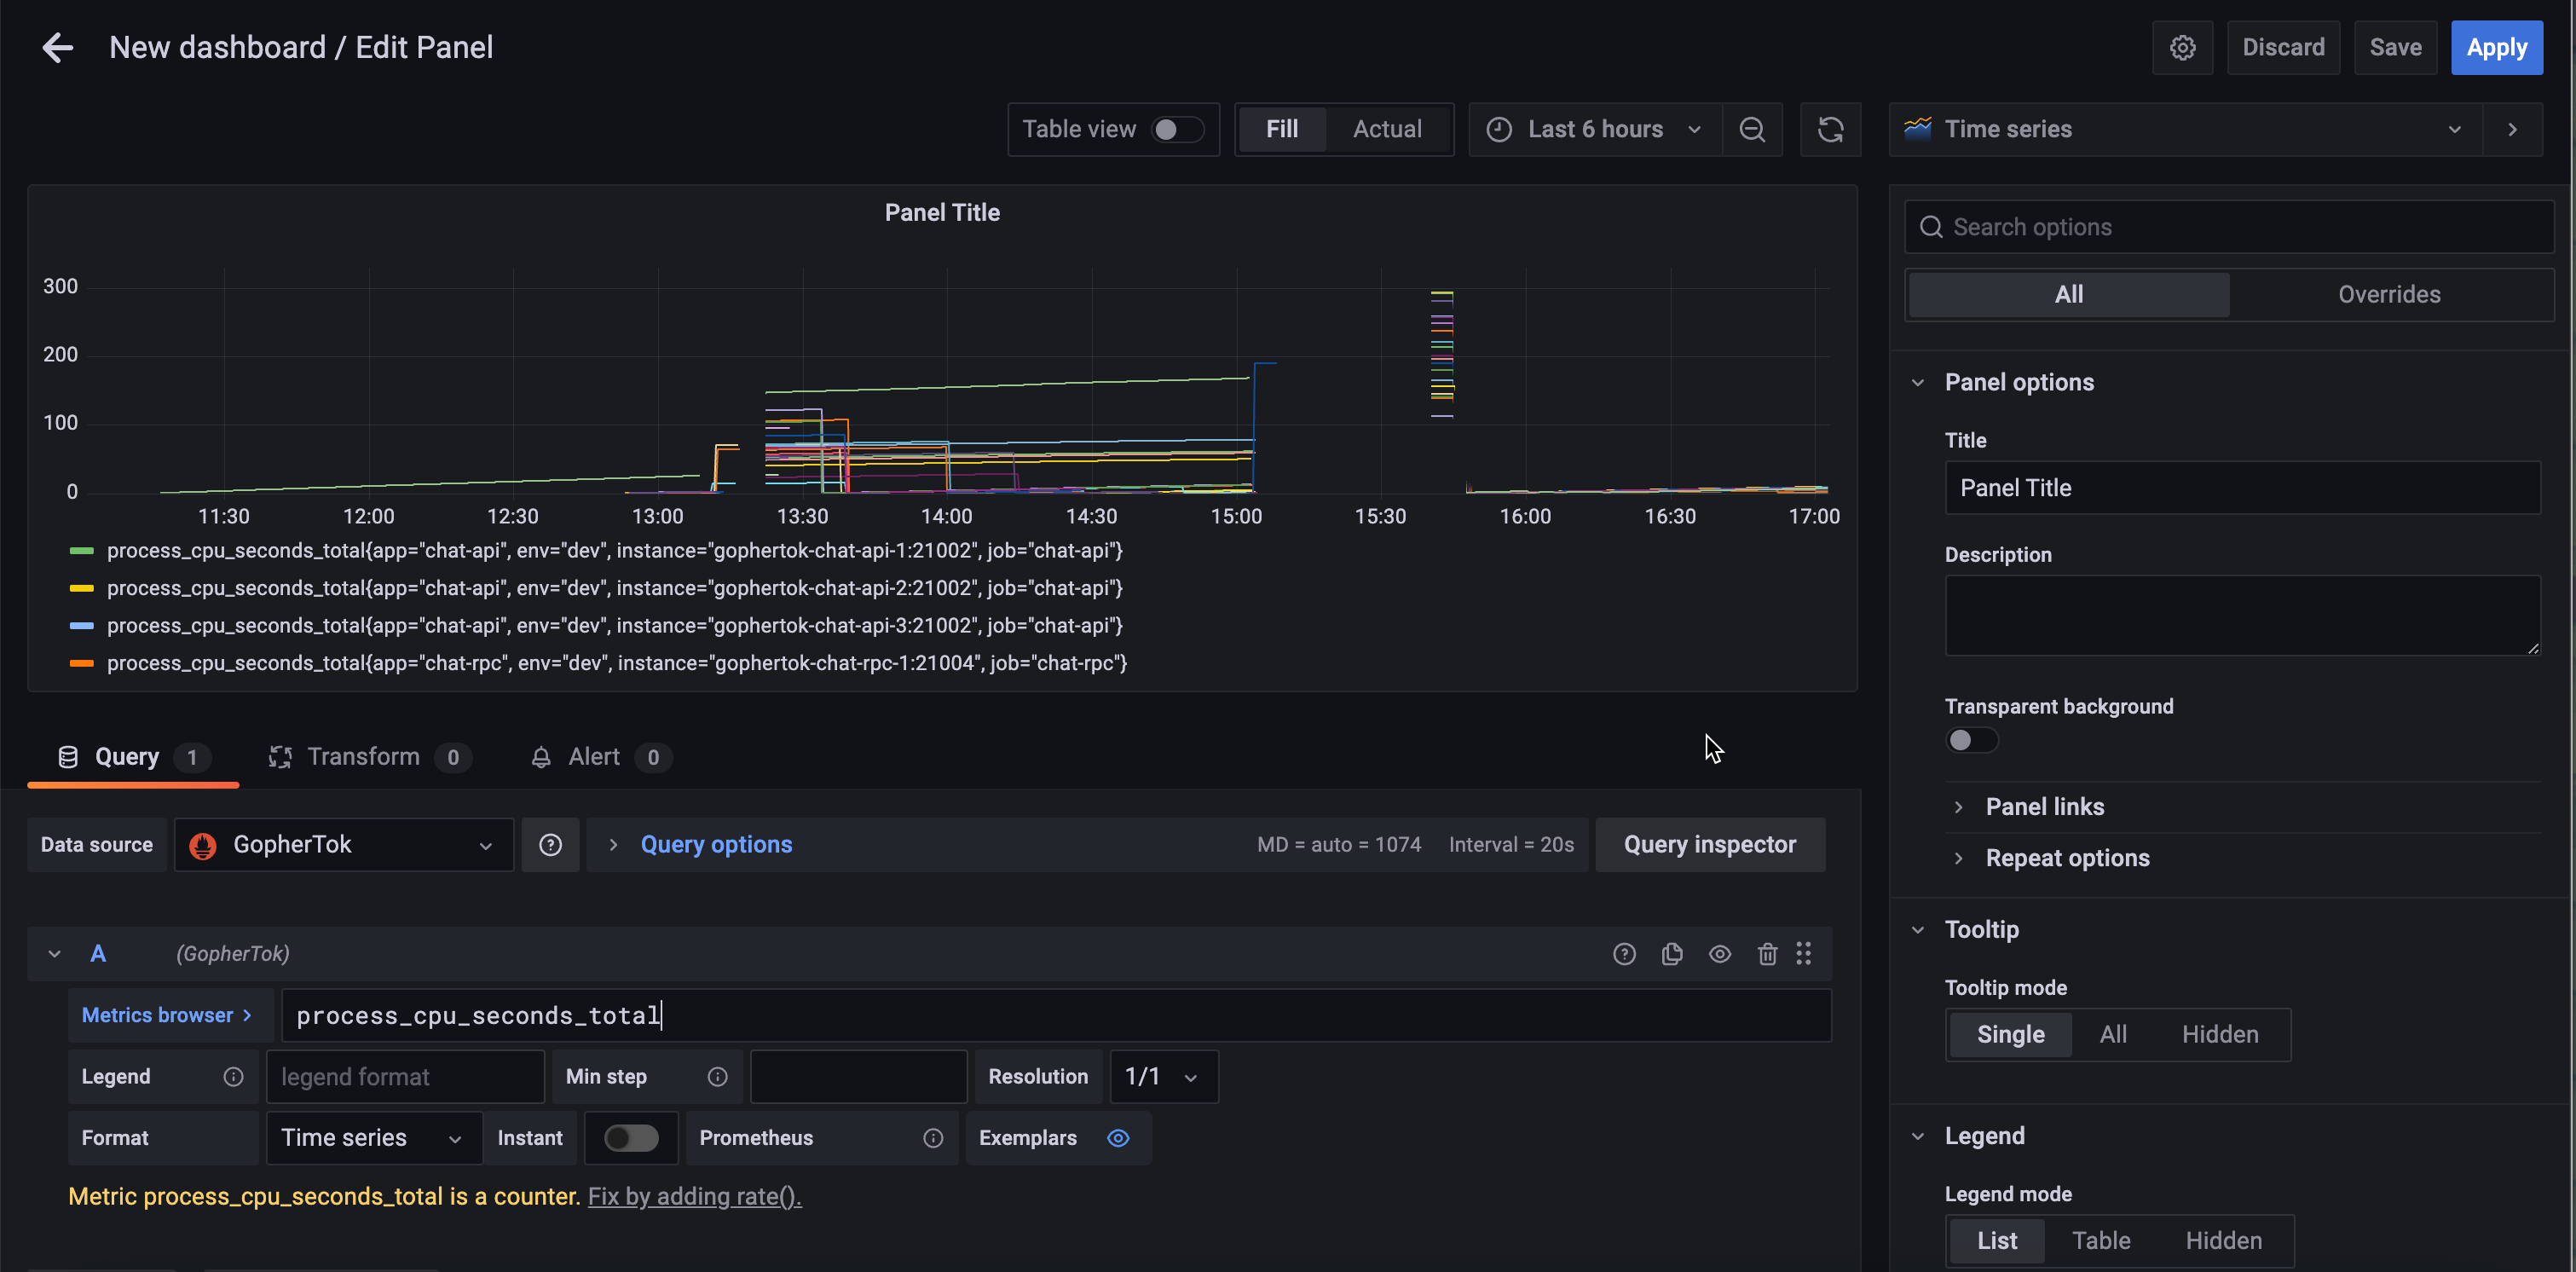Duplicate query A with the copy icon
Image resolution: width=2576 pixels, height=1272 pixels.
1672,954
